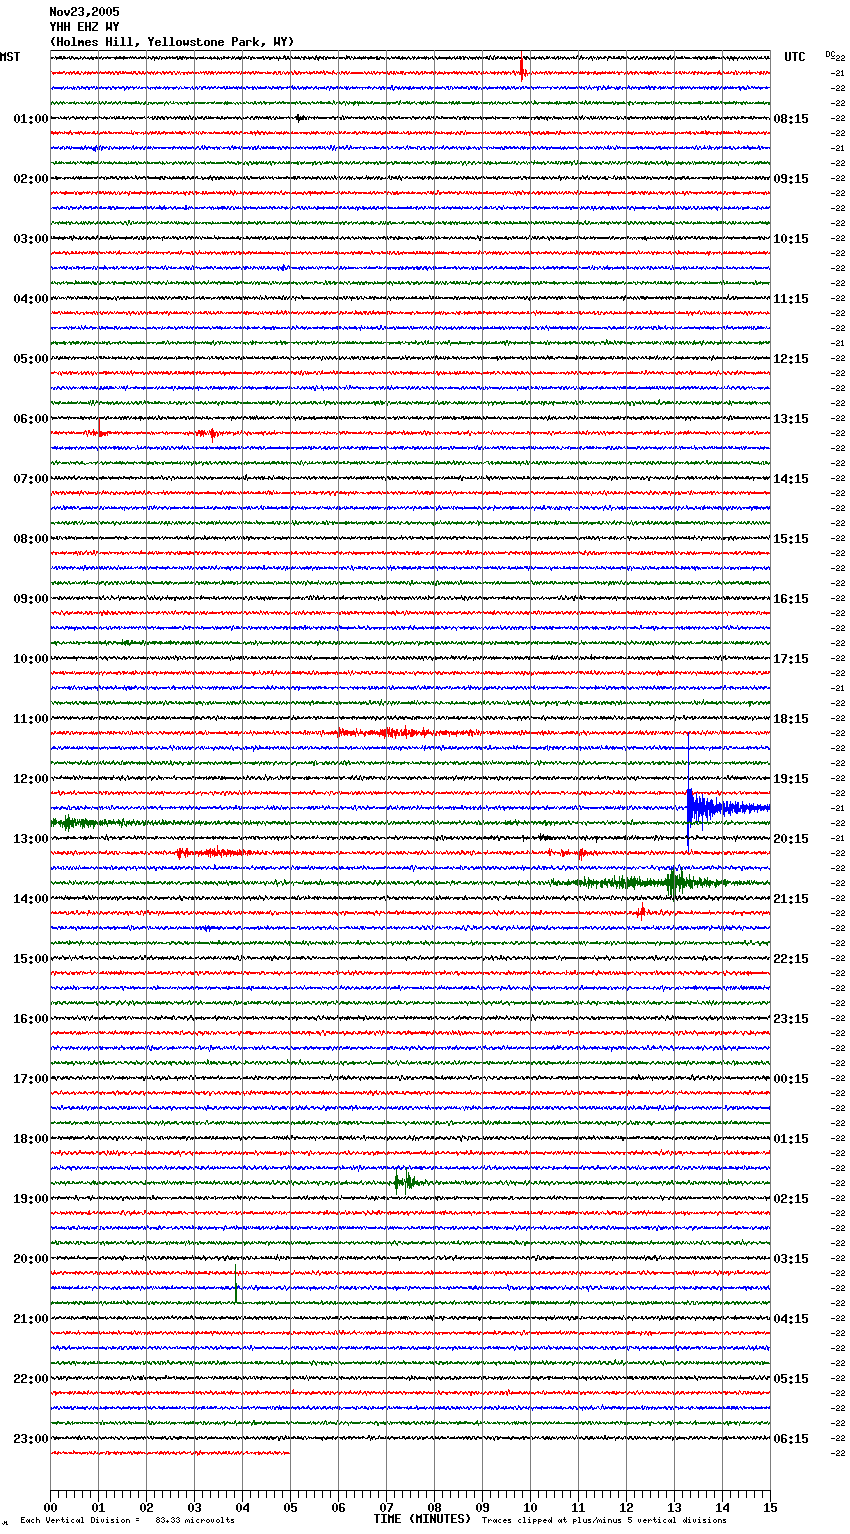850x1534 pixels.
Task: Select the 08:00 MST time label
Action: (30, 539)
